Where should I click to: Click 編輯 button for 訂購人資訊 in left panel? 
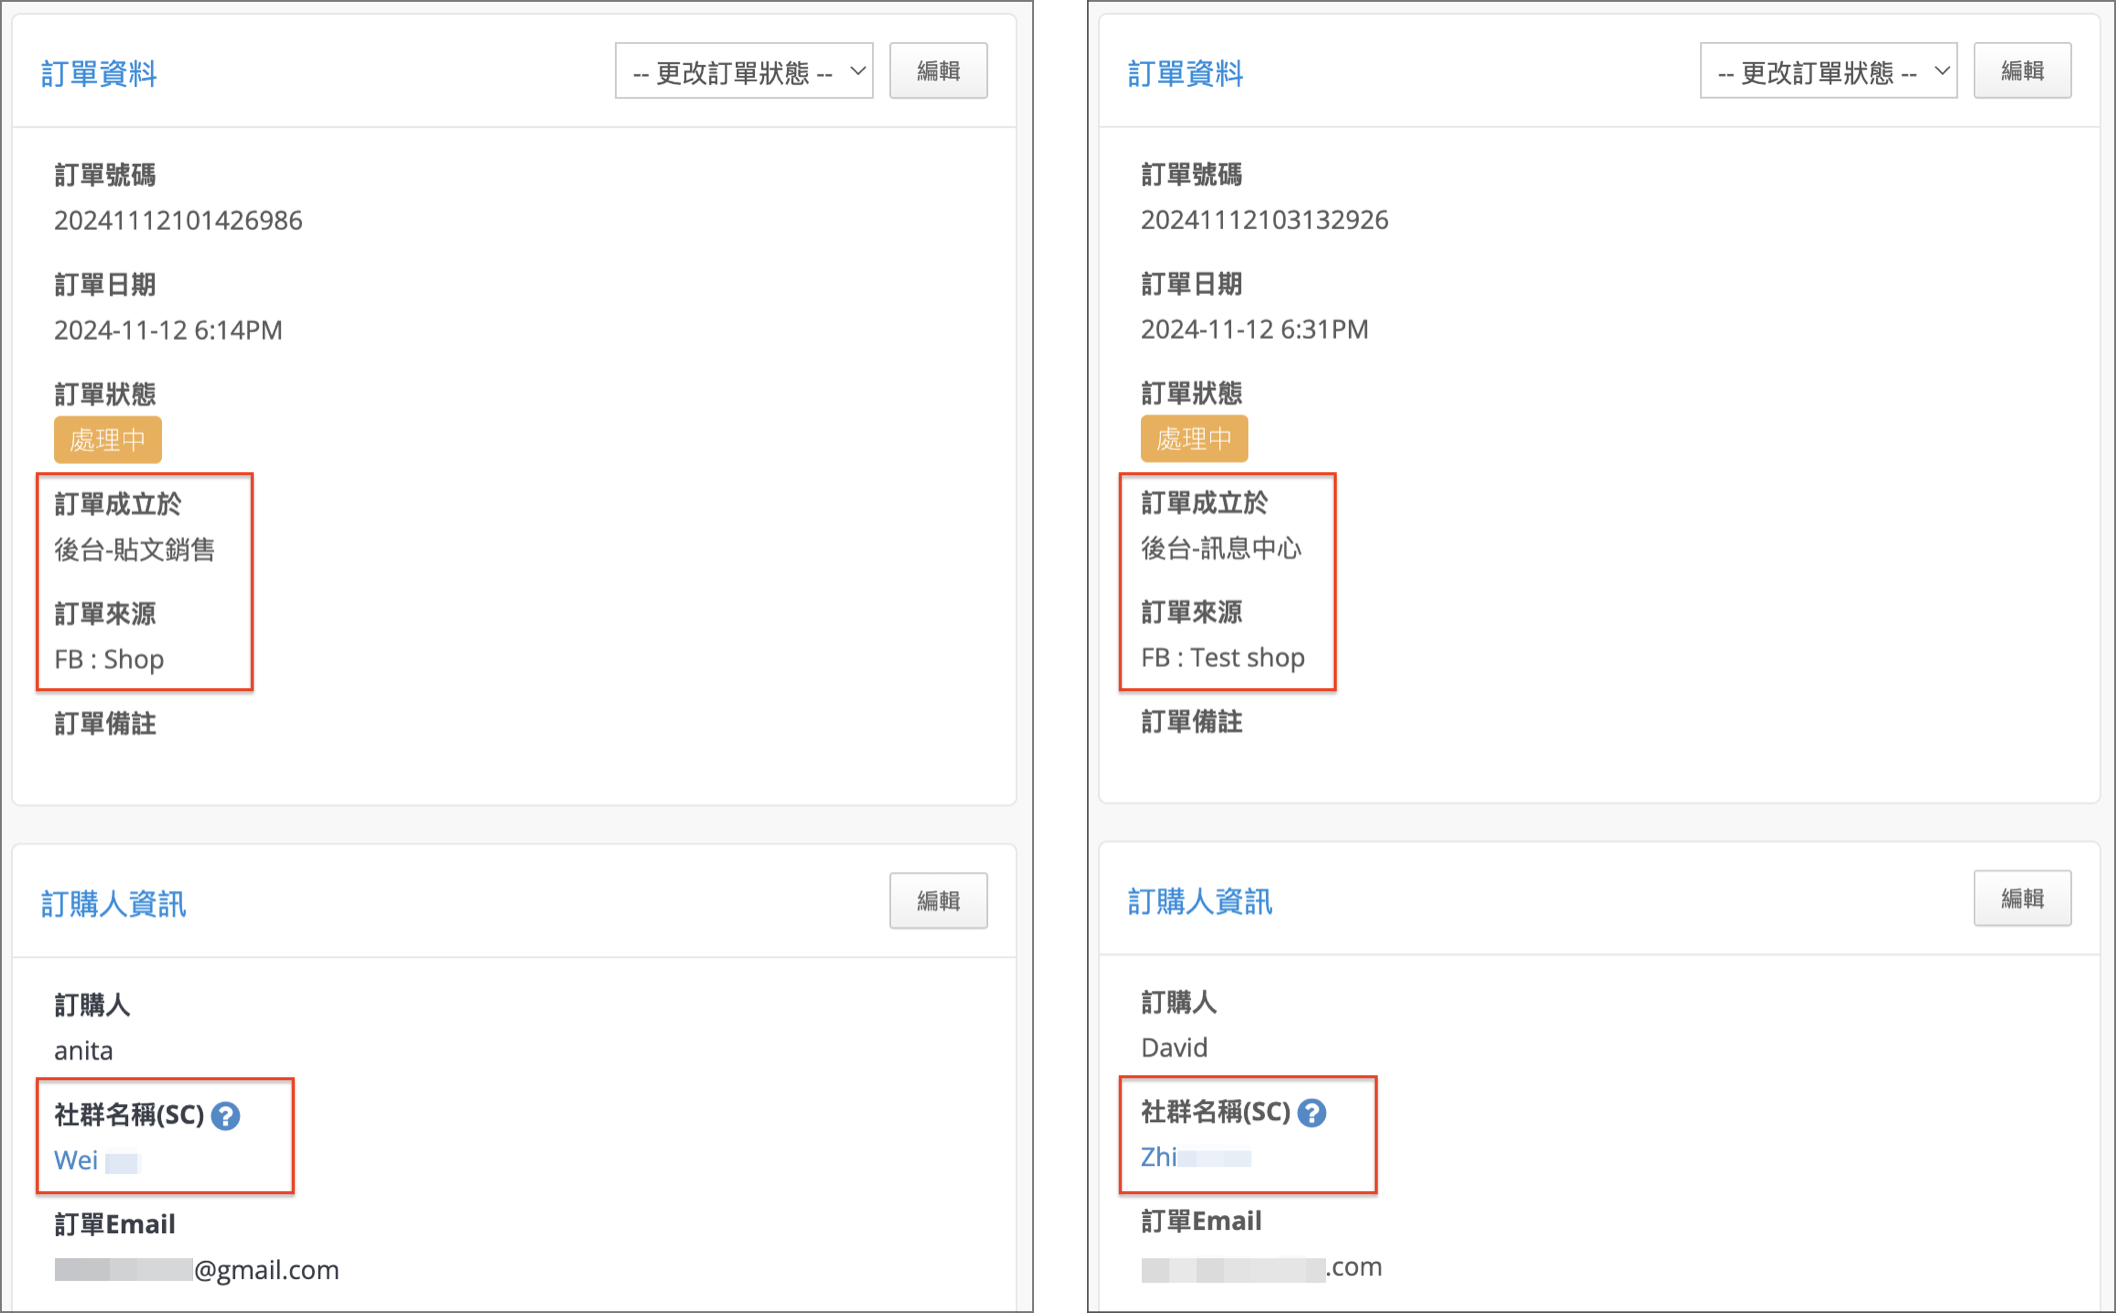pos(938,901)
